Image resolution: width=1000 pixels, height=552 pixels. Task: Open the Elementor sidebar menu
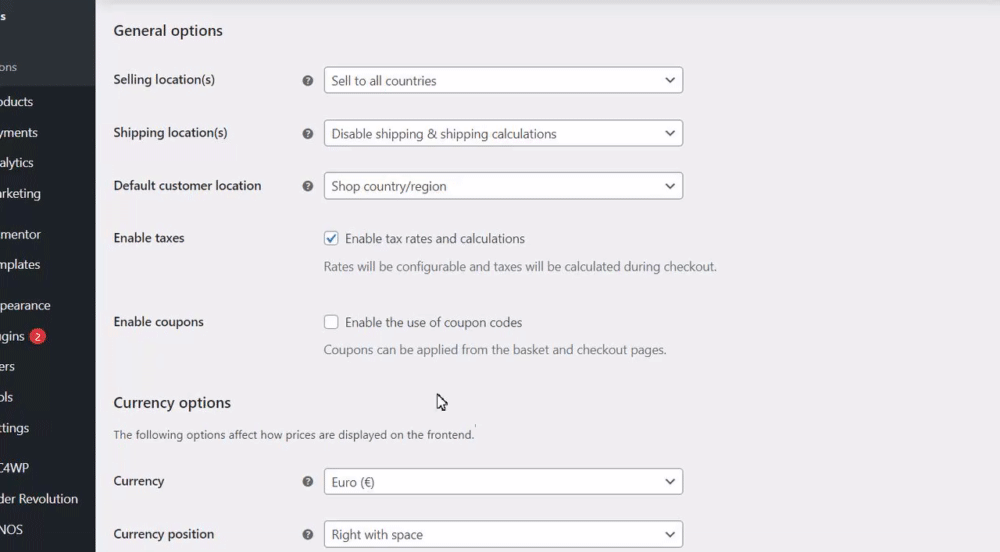coord(20,235)
